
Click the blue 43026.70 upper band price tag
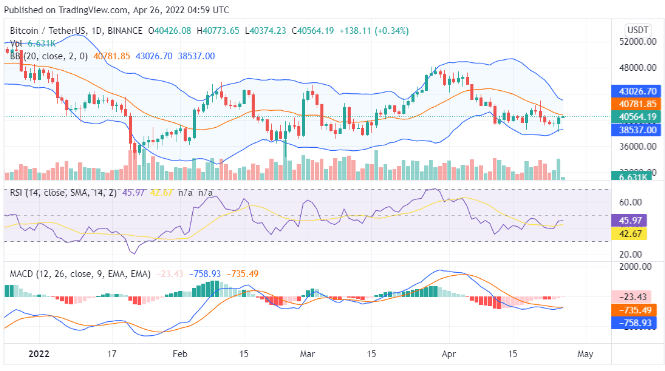click(636, 91)
